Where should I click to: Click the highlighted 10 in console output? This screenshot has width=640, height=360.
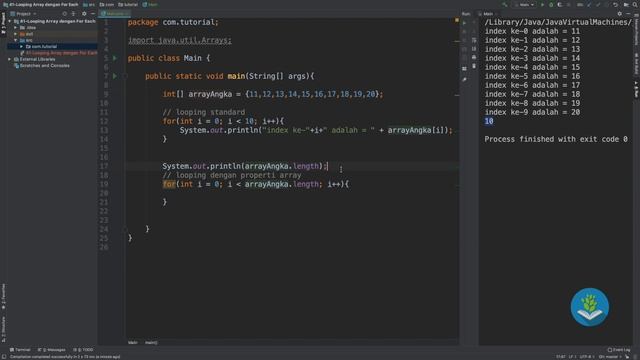489,121
